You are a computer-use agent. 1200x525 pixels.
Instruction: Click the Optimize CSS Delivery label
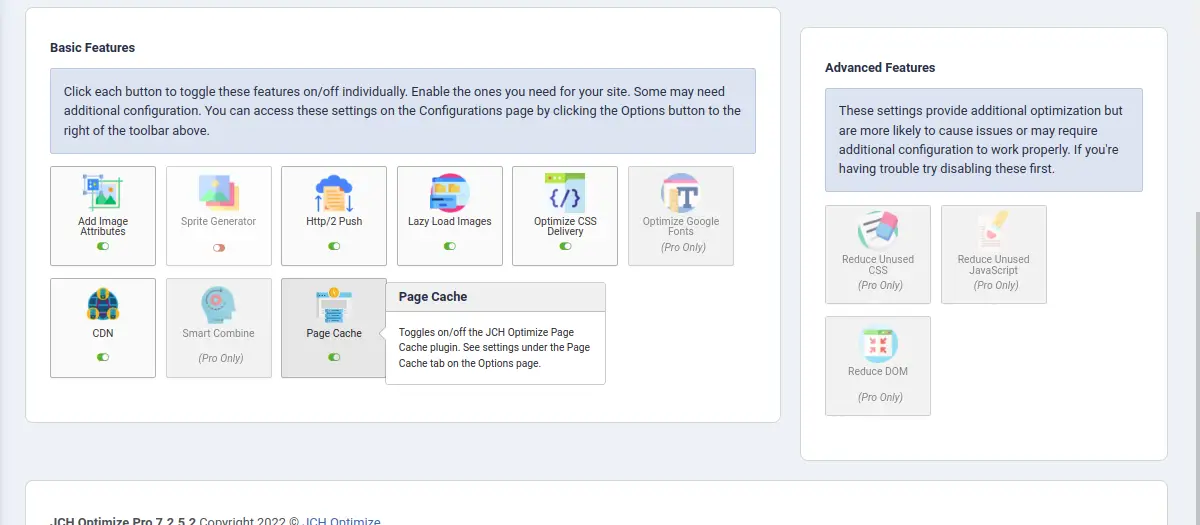(x=565, y=226)
